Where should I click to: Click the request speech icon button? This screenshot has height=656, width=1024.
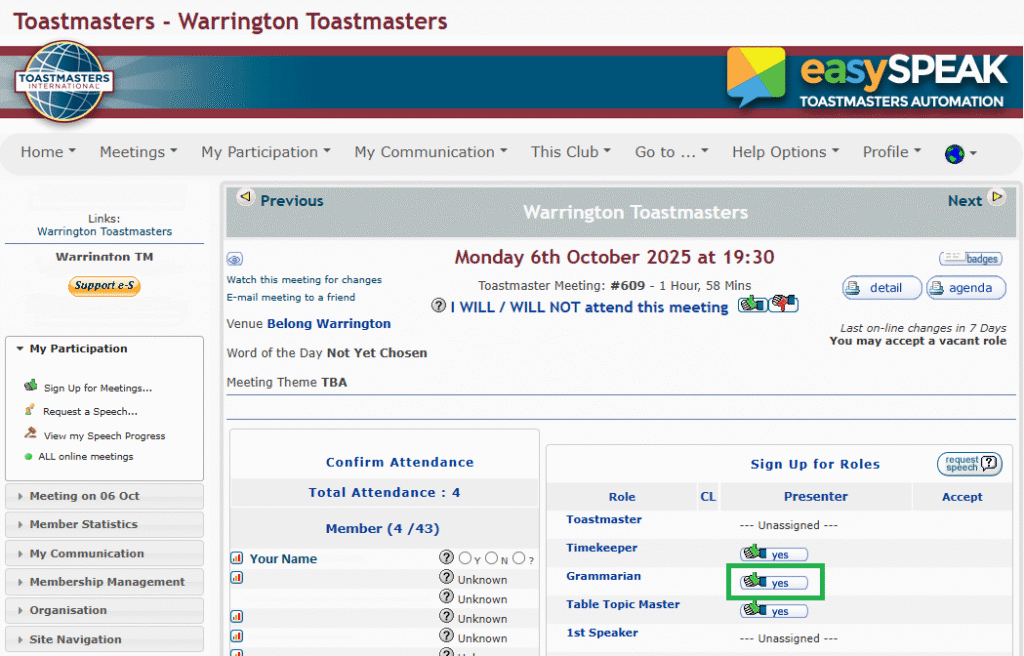(x=969, y=464)
